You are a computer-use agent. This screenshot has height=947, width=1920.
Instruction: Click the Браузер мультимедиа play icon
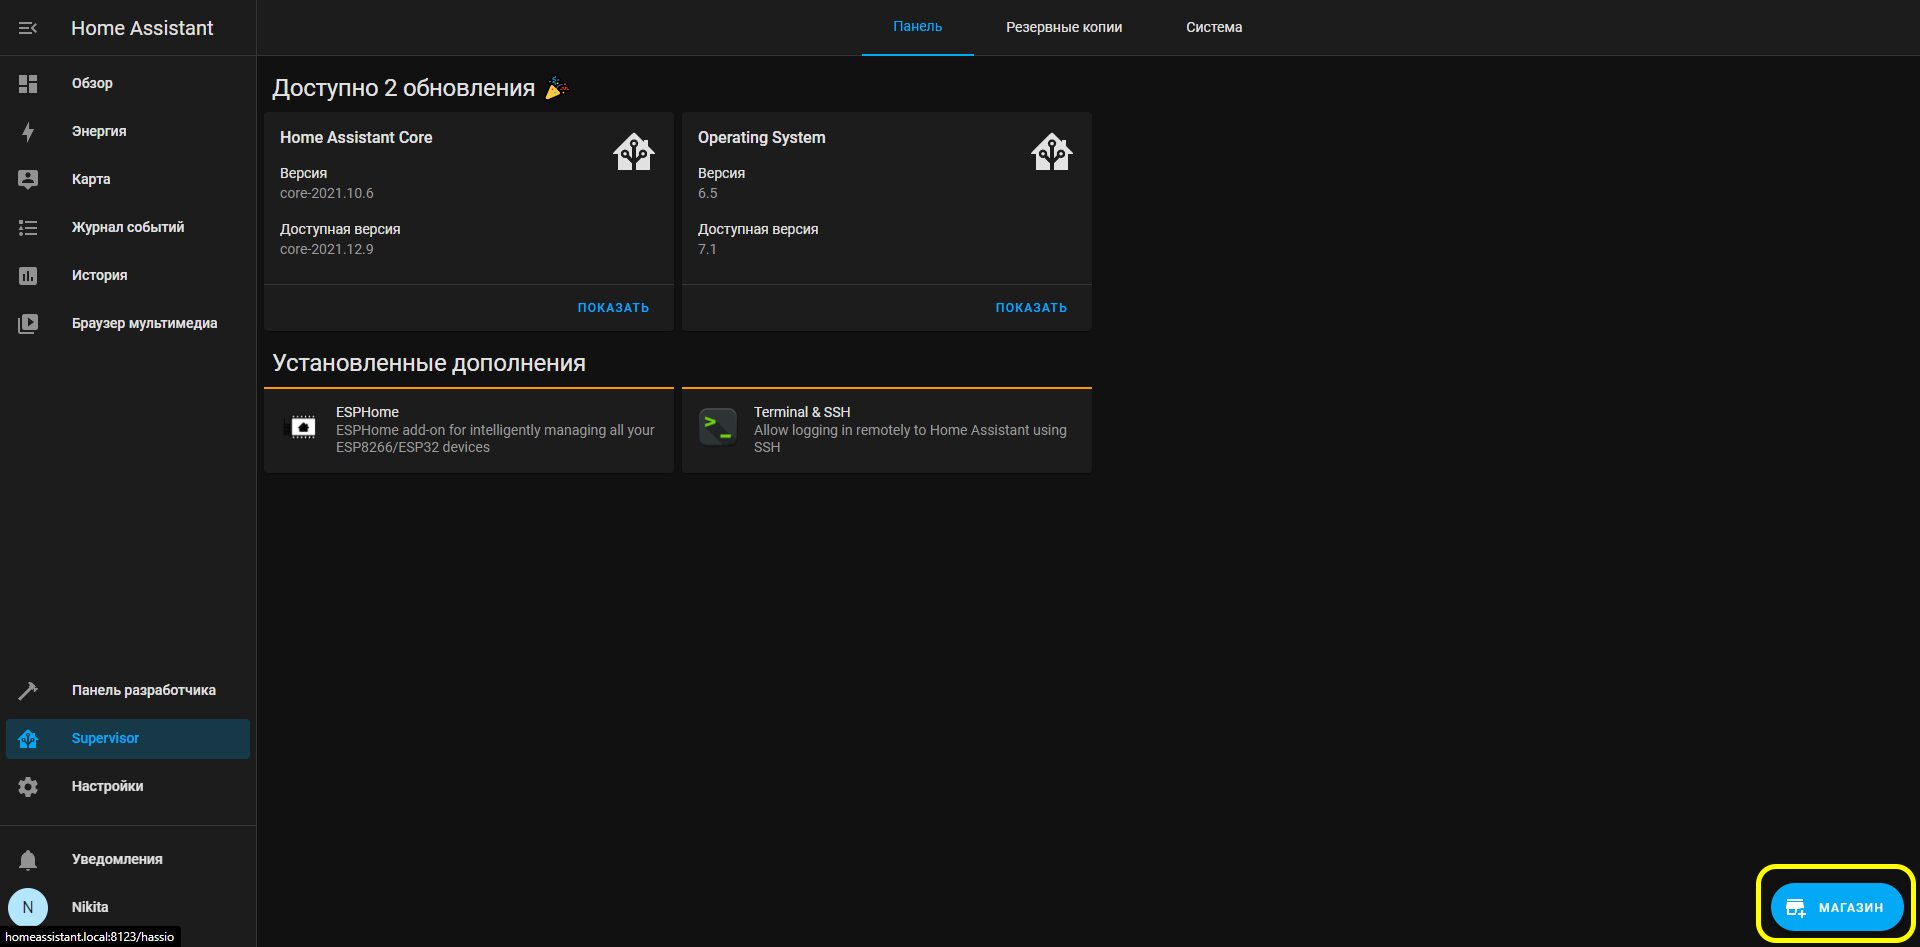coord(28,324)
